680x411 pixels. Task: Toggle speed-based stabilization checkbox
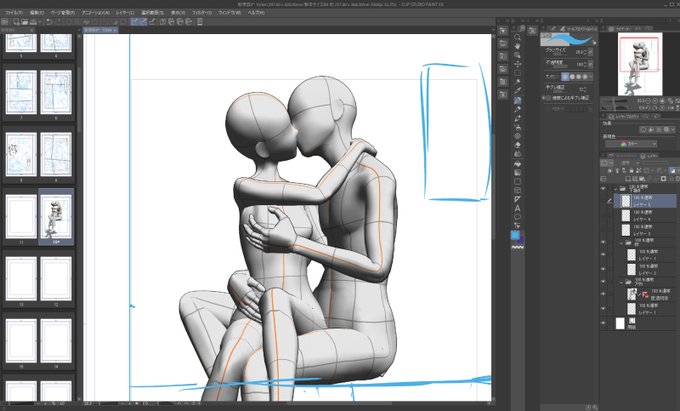click(548, 98)
